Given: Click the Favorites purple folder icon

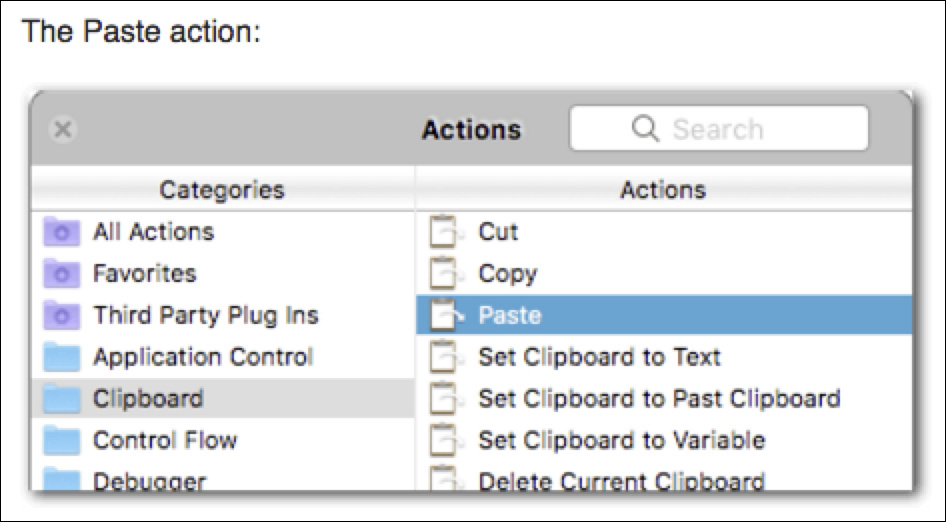Looking at the screenshot, I should point(62,273).
